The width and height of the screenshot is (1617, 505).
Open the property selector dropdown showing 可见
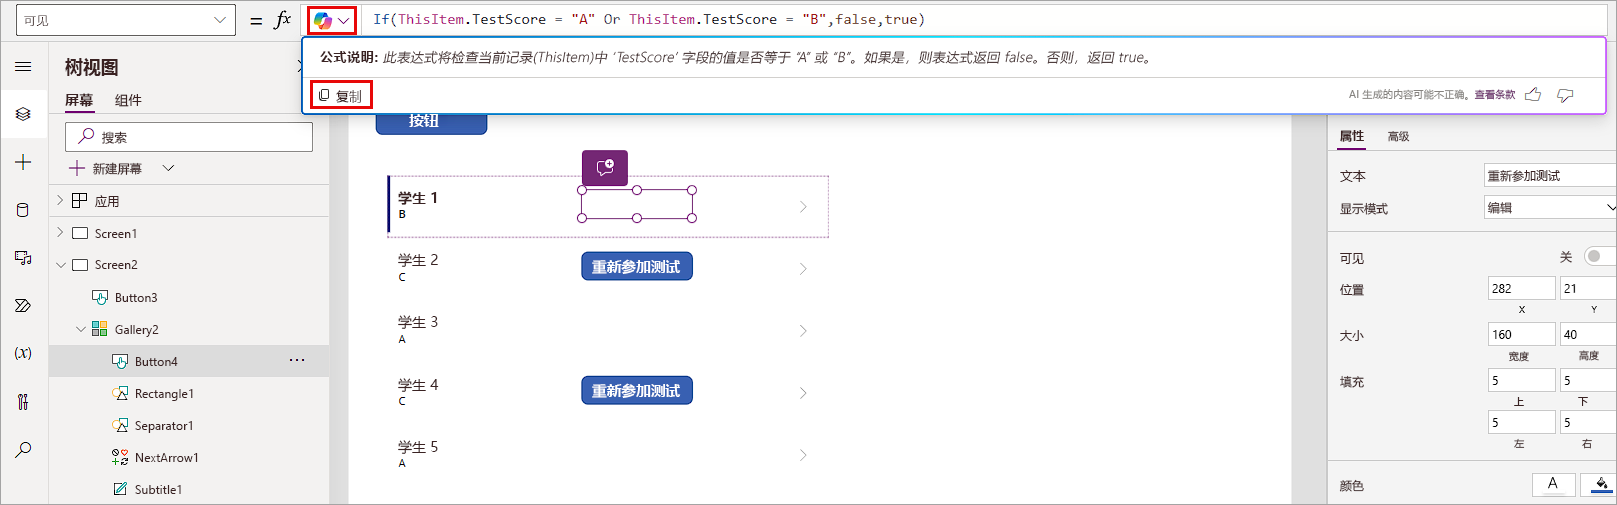pyautogui.click(x=125, y=20)
